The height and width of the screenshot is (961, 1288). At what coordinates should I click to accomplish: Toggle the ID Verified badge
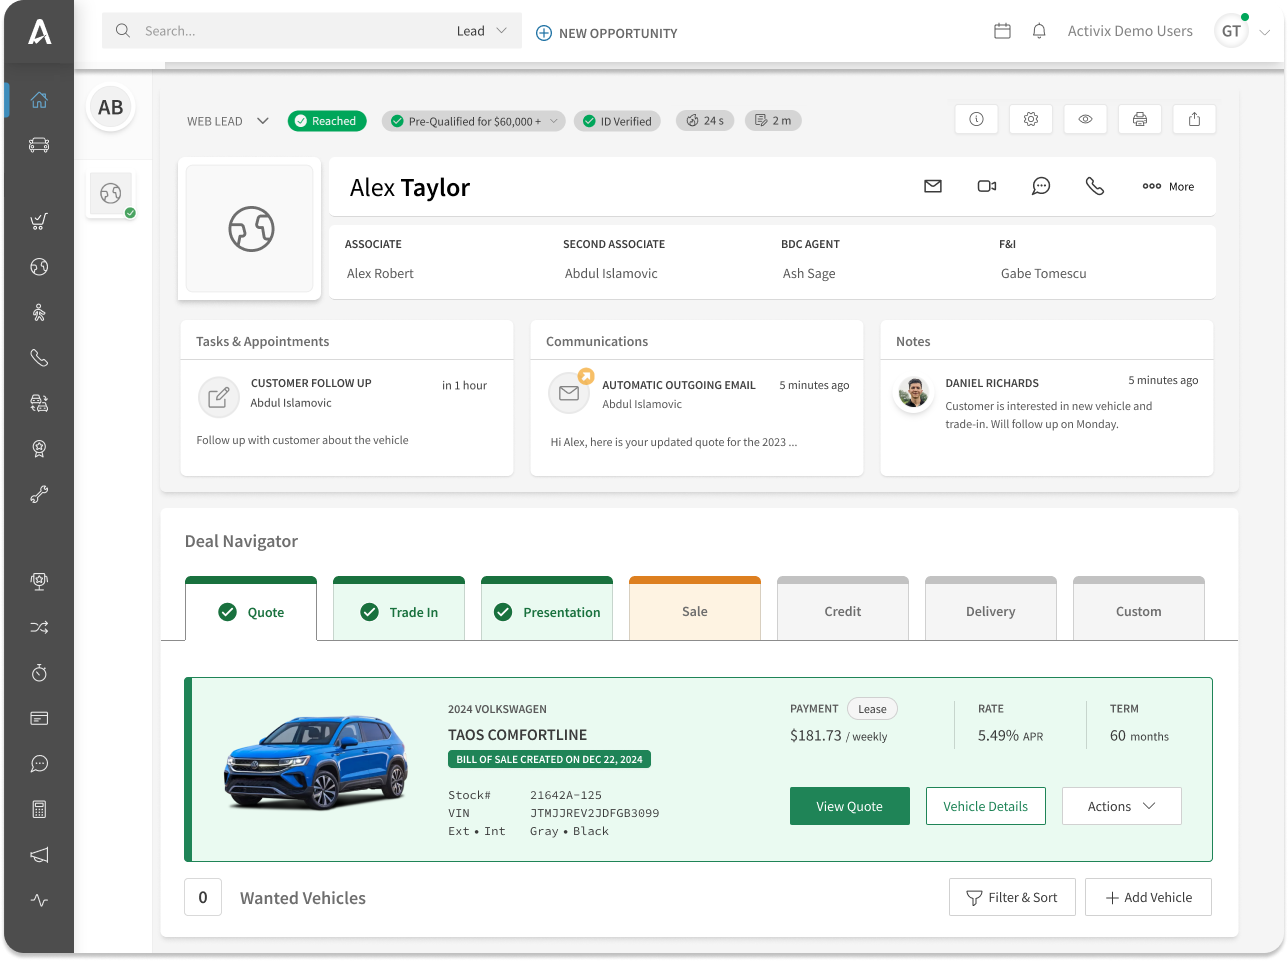tap(617, 121)
